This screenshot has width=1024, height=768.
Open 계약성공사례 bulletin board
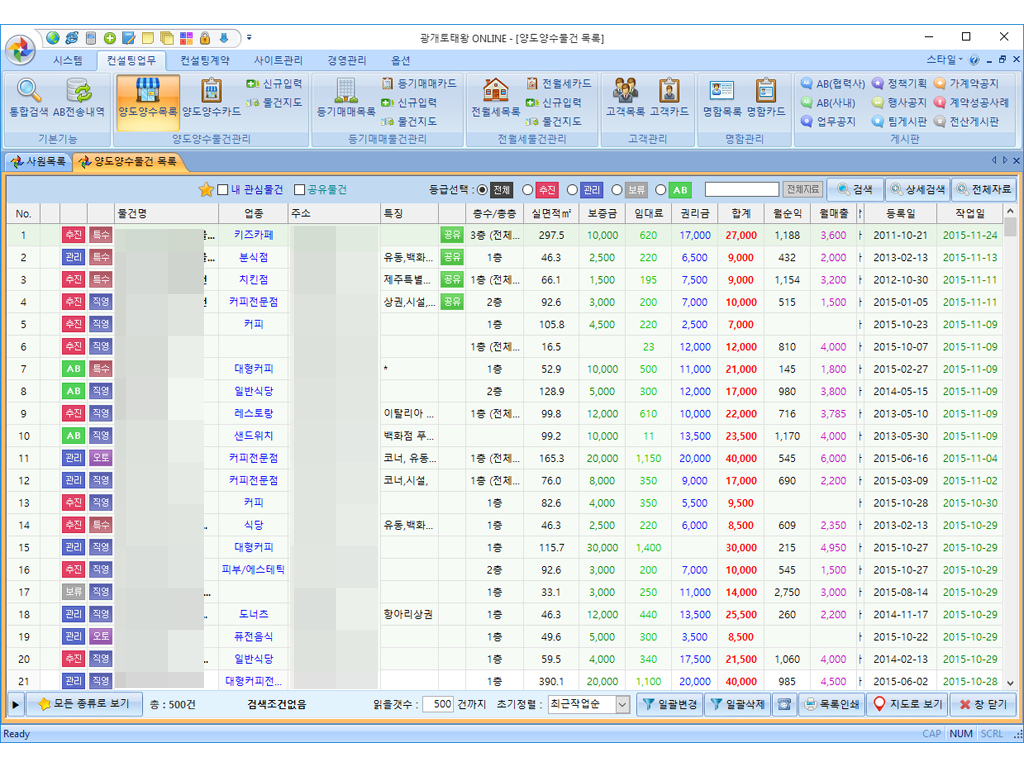[x=971, y=103]
